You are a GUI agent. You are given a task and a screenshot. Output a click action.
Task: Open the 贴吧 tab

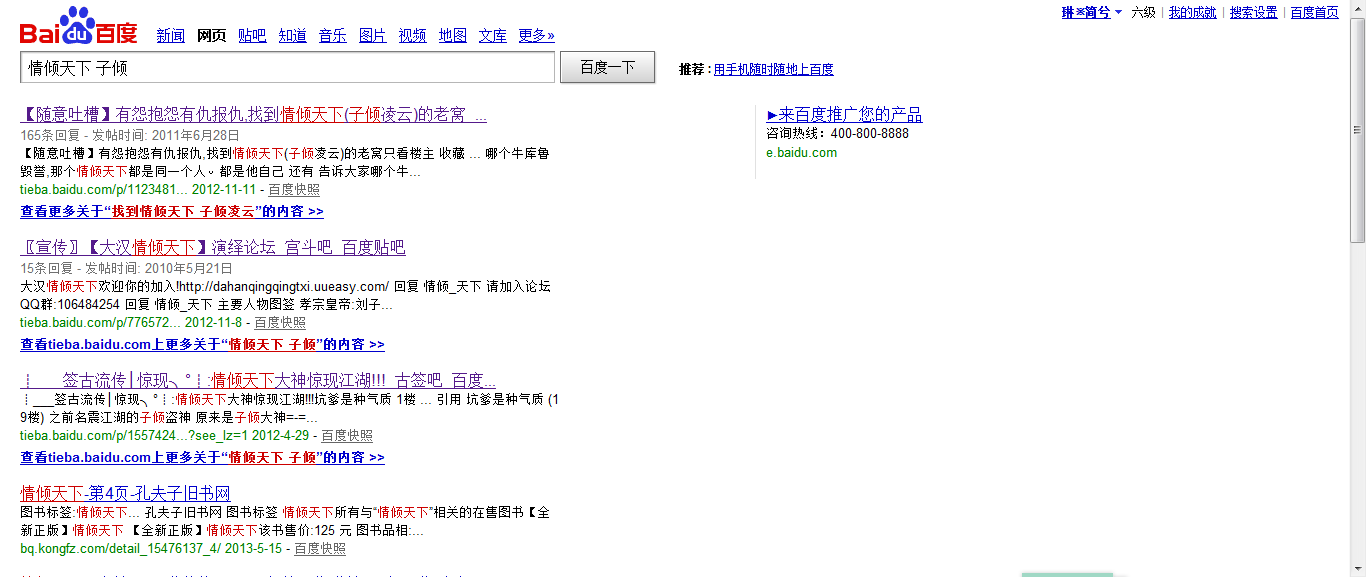[x=252, y=35]
